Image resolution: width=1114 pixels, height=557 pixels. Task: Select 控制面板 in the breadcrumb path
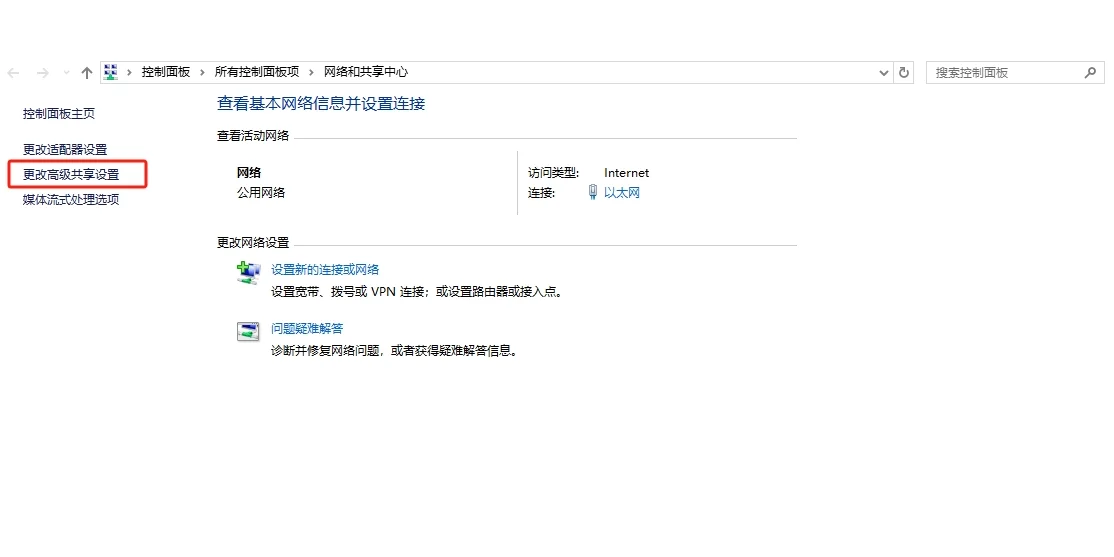tap(166, 72)
